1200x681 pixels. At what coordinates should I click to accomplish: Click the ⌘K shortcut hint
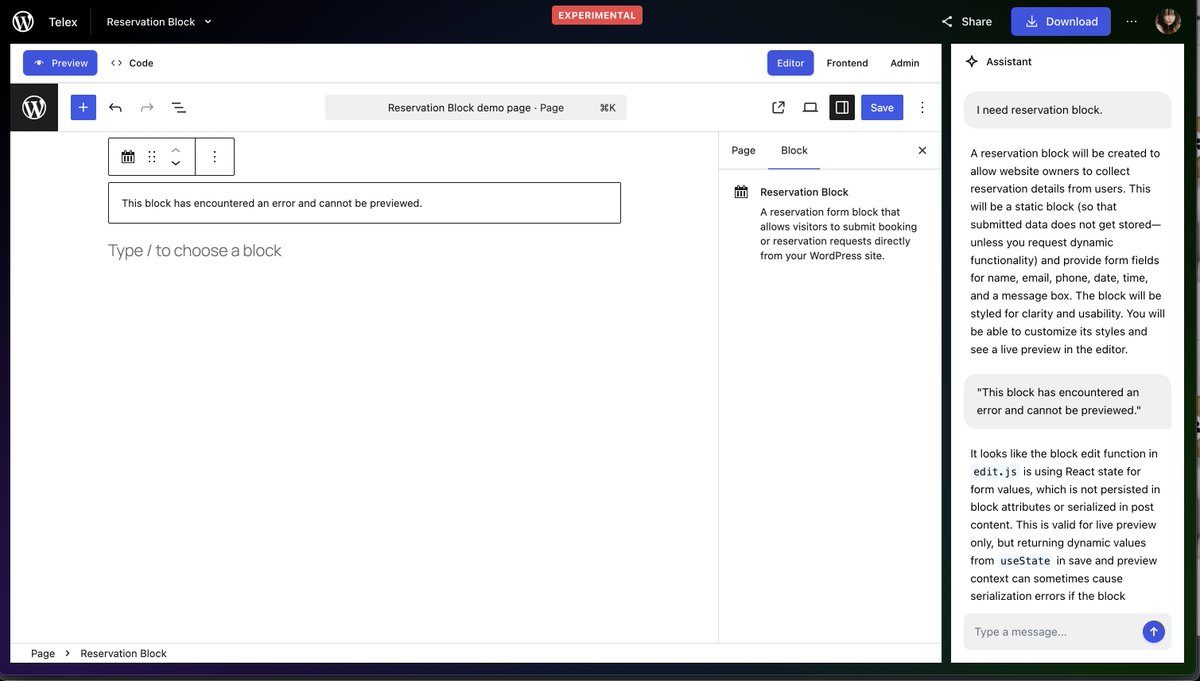607,107
